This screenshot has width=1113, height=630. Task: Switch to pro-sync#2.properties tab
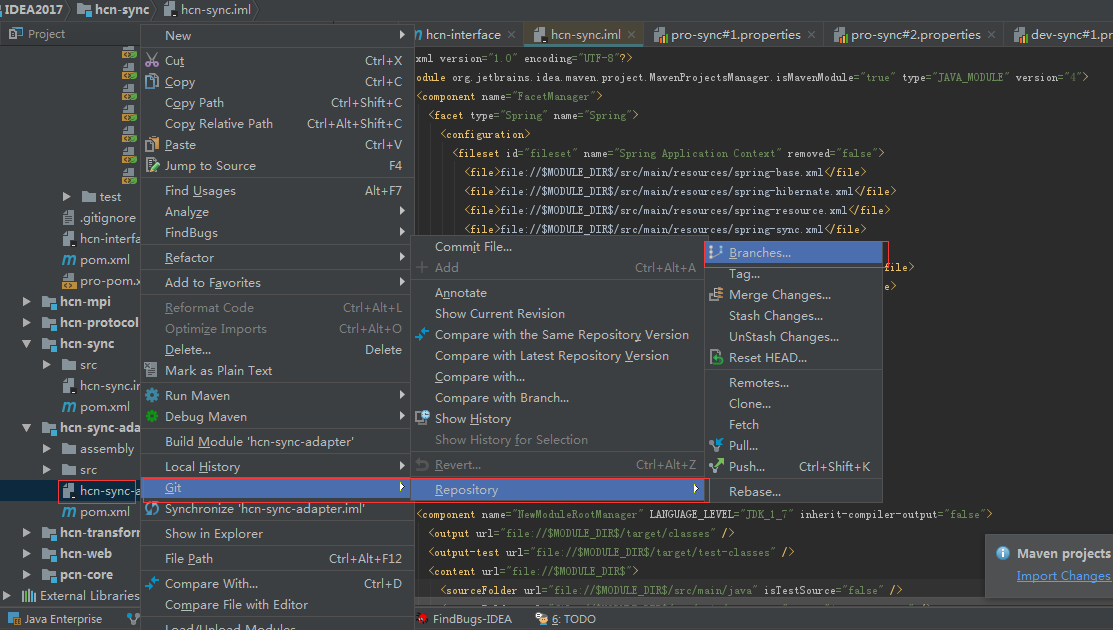click(916, 34)
